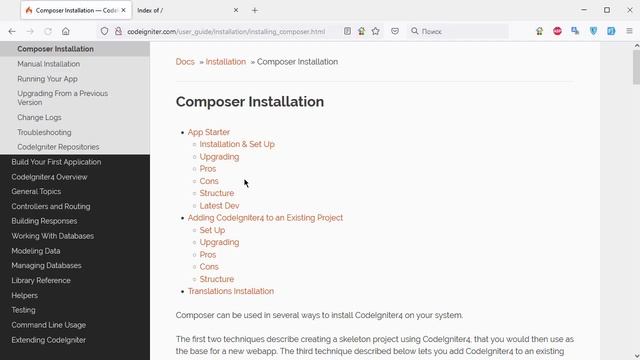Expand Building Responses section

point(44,221)
